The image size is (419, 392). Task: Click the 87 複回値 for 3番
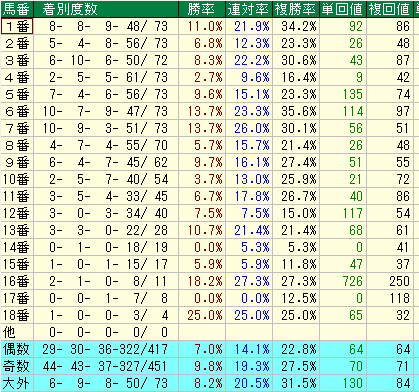tap(403, 60)
